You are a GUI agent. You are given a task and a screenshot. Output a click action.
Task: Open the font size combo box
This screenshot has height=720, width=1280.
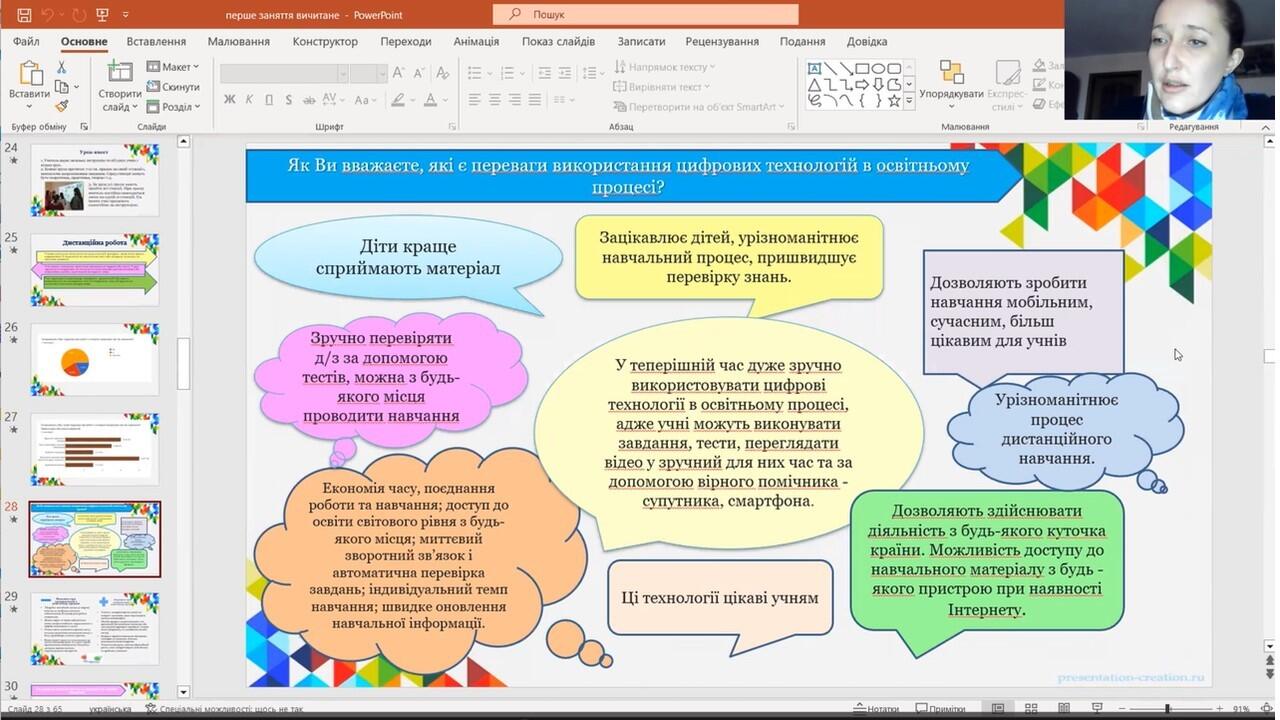tap(369, 73)
